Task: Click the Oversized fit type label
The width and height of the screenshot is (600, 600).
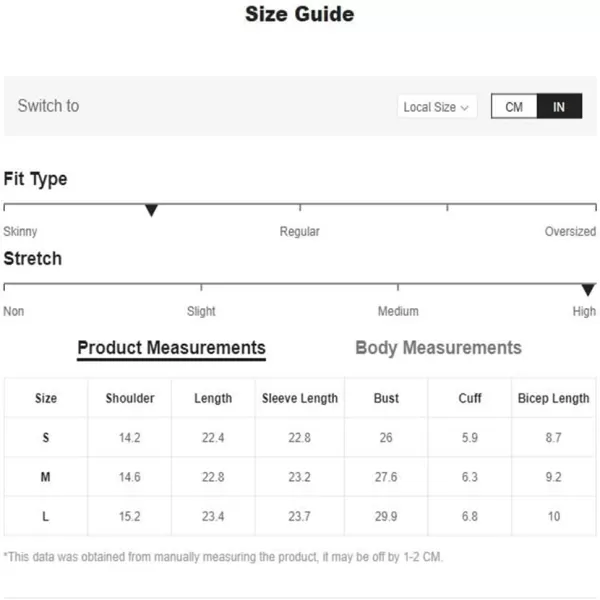Action: (570, 232)
